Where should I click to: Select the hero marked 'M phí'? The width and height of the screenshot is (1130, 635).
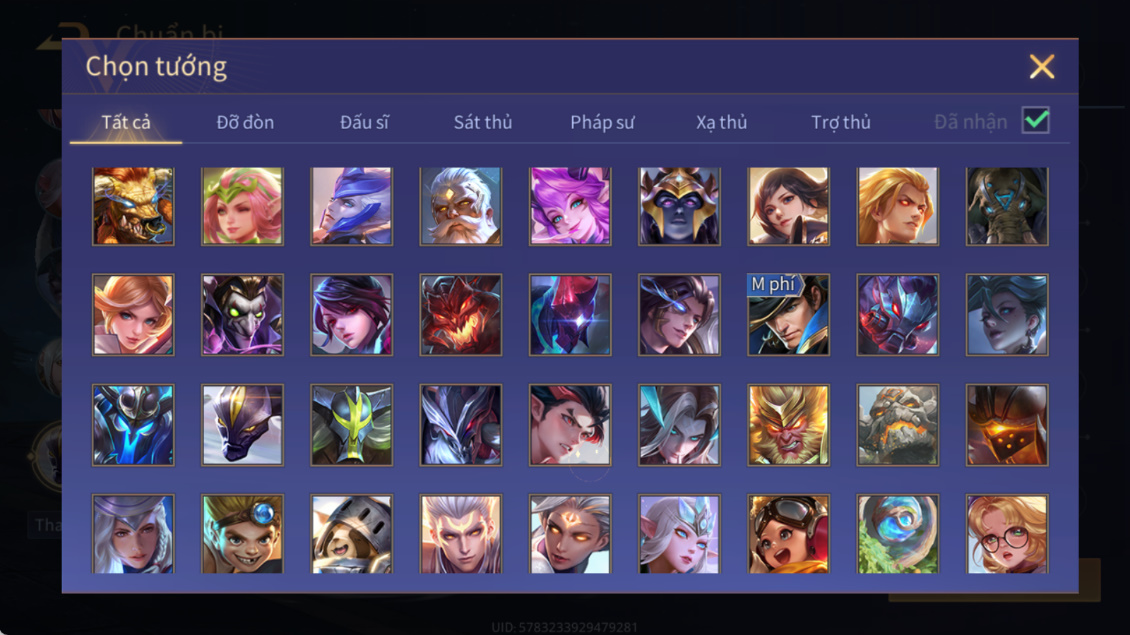788,314
